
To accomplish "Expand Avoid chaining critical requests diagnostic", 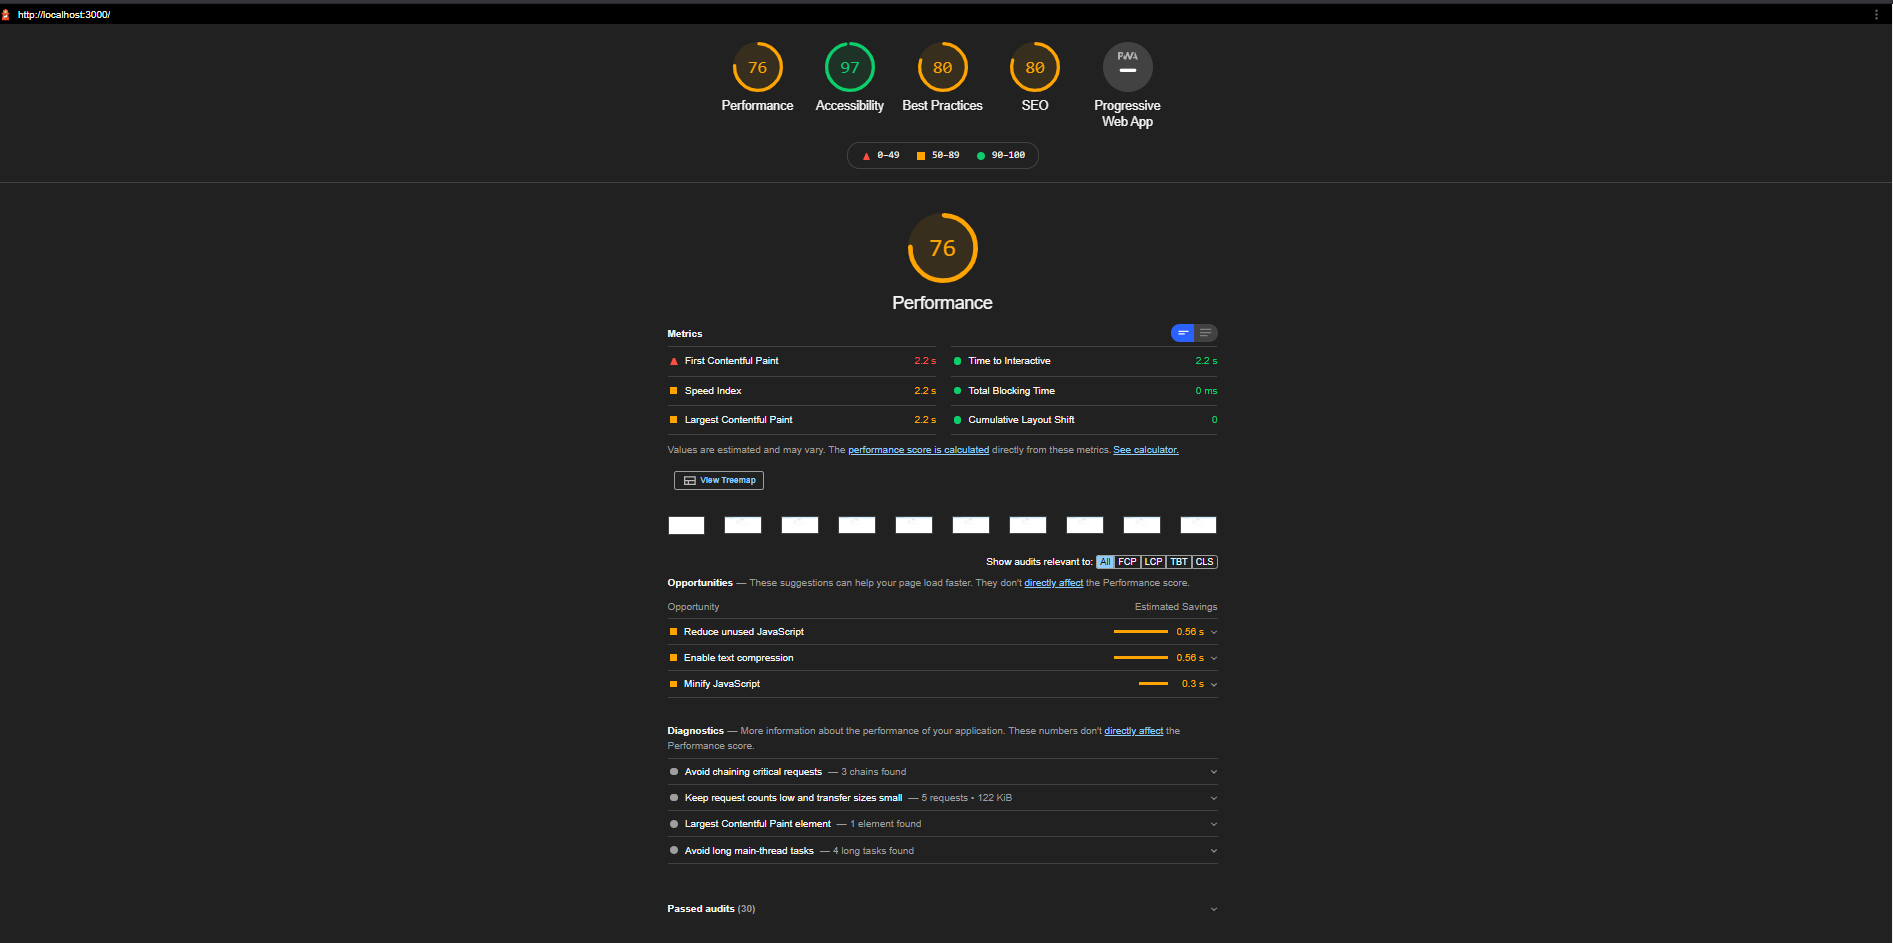I will tap(942, 772).
